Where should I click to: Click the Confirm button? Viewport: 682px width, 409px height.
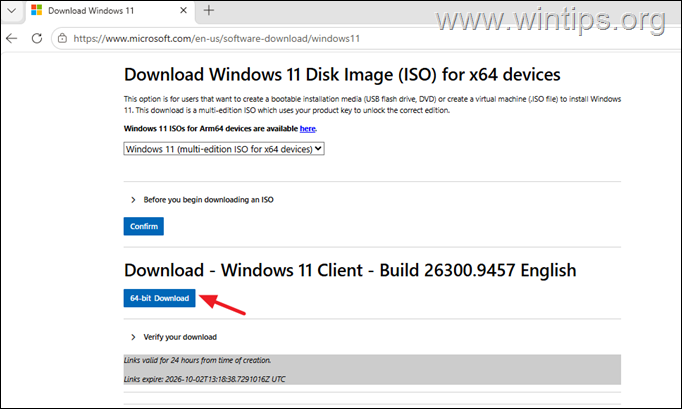[144, 226]
